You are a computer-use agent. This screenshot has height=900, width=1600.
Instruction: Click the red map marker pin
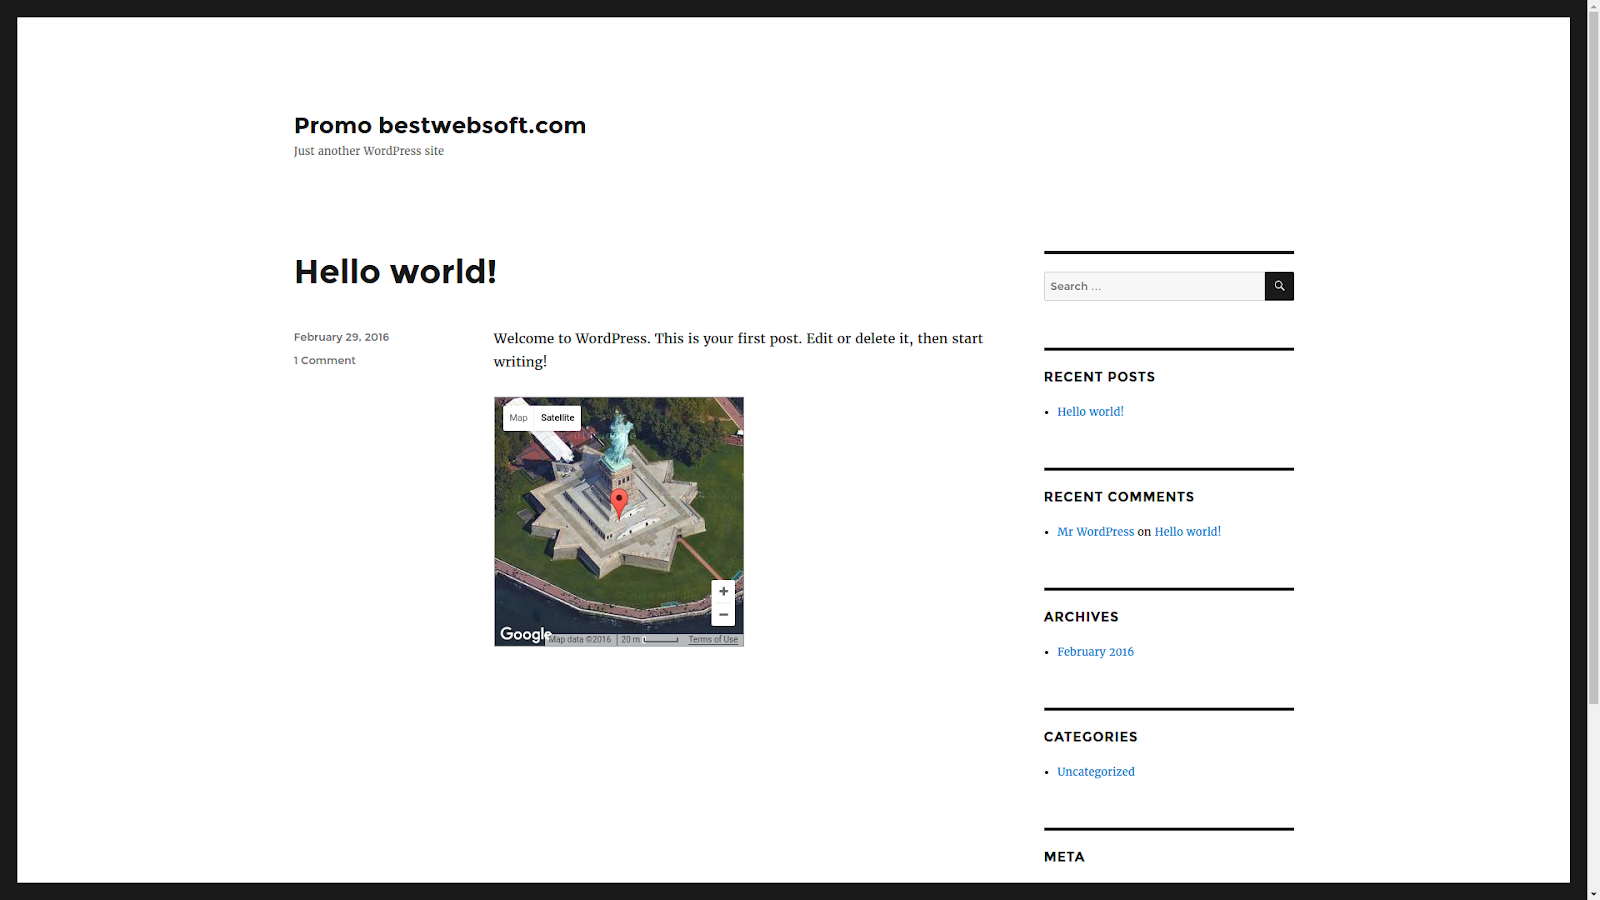[x=619, y=503]
